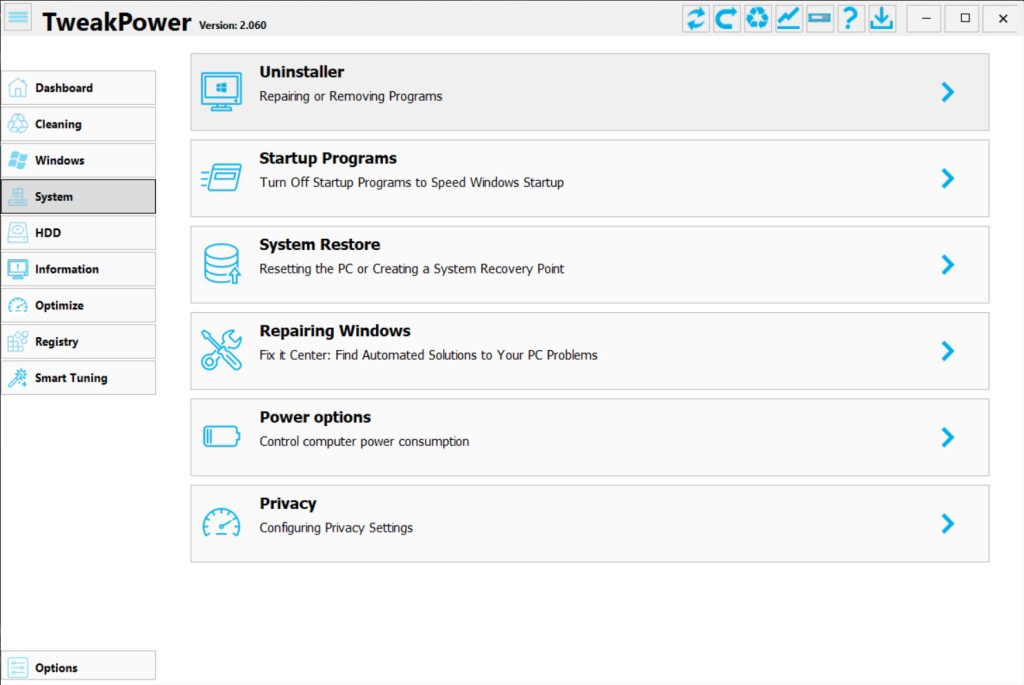The height and width of the screenshot is (685, 1024).
Task: Show the Information section
Action: (78, 269)
